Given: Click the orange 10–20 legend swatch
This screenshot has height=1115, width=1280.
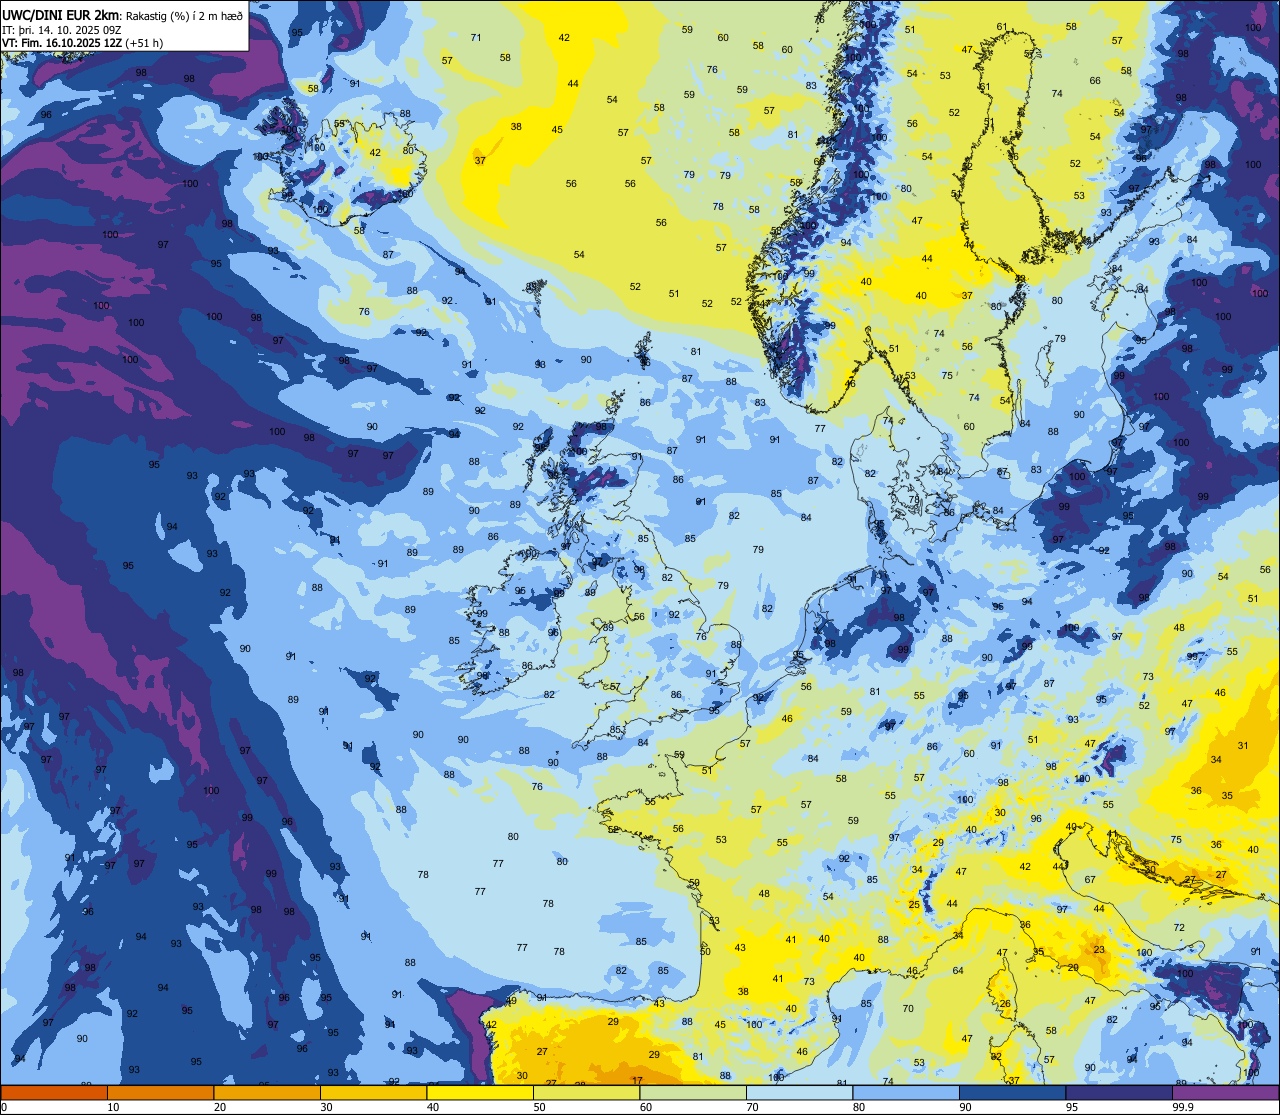Looking at the screenshot, I should coord(160,1092).
